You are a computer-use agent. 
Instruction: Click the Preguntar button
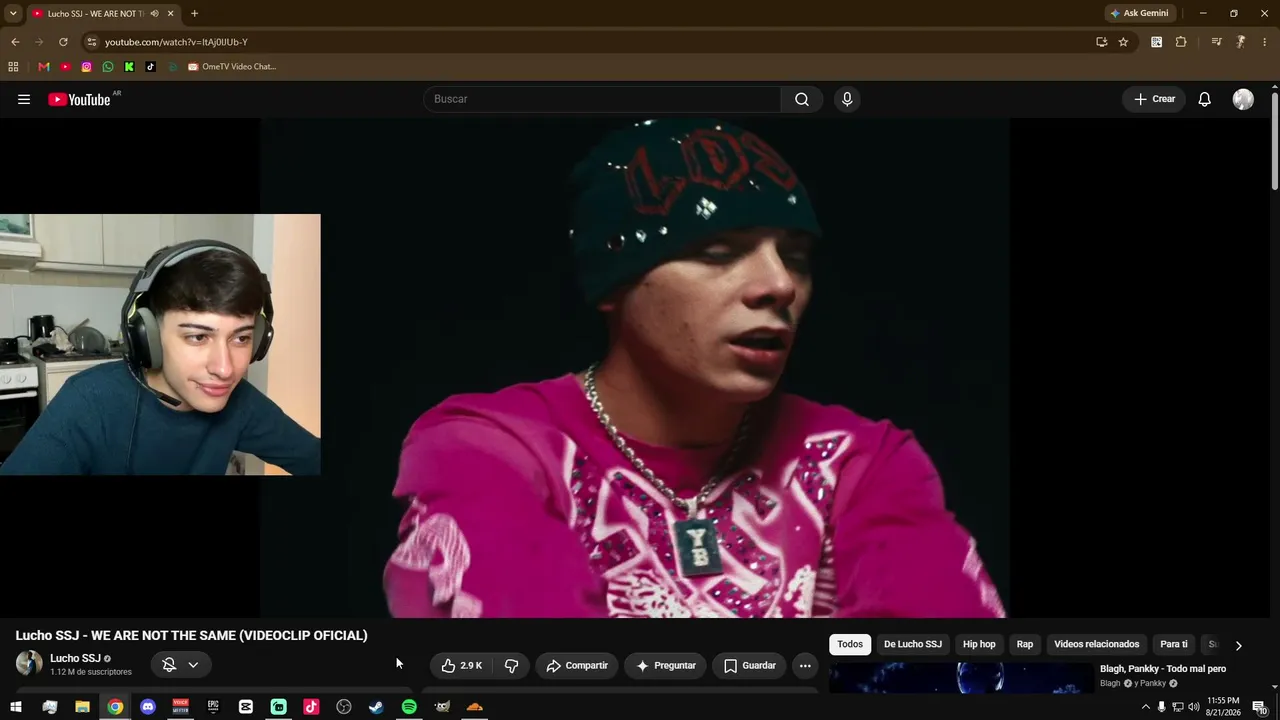pos(666,666)
